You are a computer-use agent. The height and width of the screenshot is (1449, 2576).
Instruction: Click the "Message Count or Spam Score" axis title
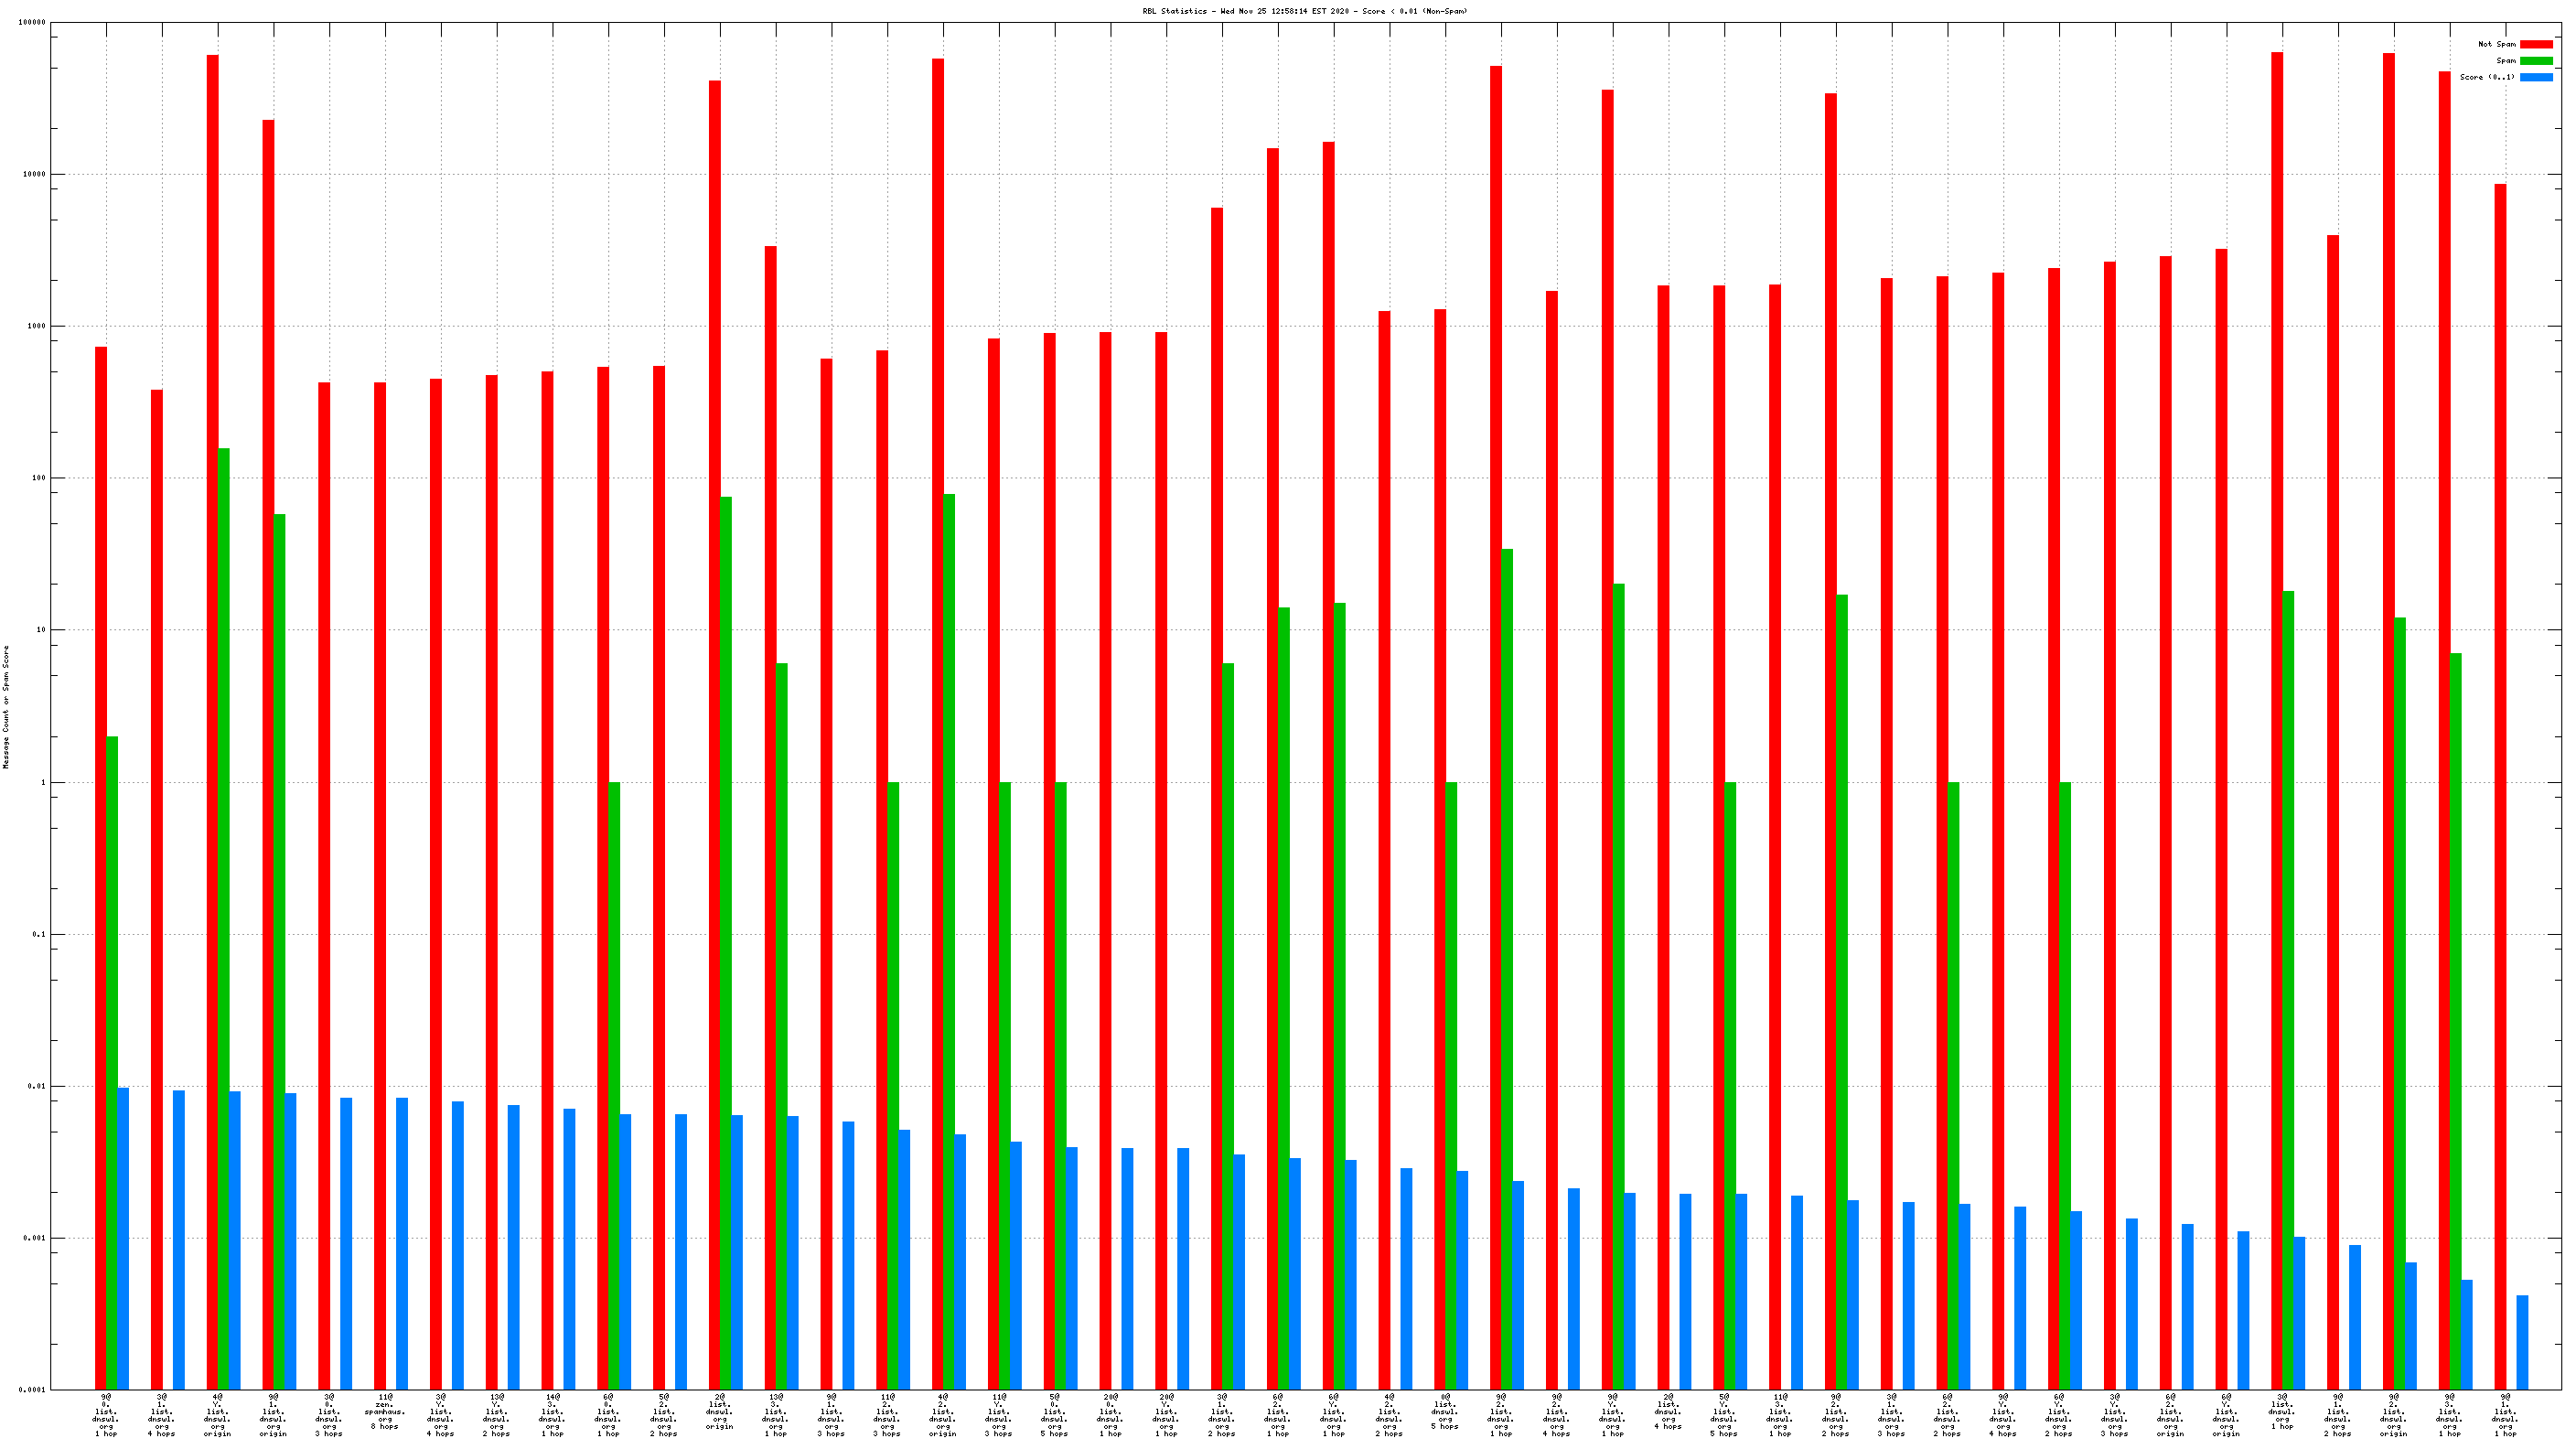[x=6, y=706]
